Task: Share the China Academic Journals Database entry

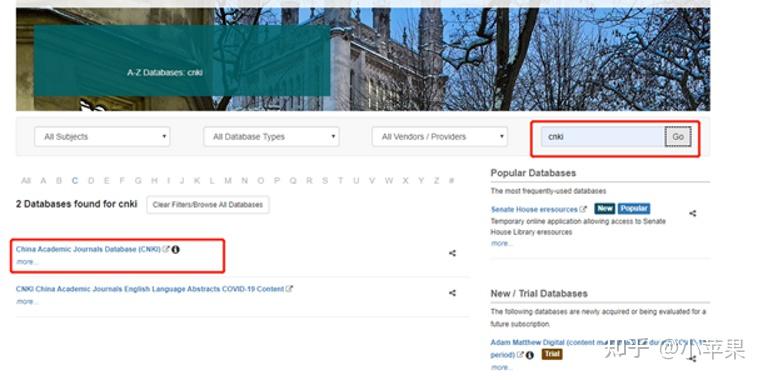Action: [452, 253]
